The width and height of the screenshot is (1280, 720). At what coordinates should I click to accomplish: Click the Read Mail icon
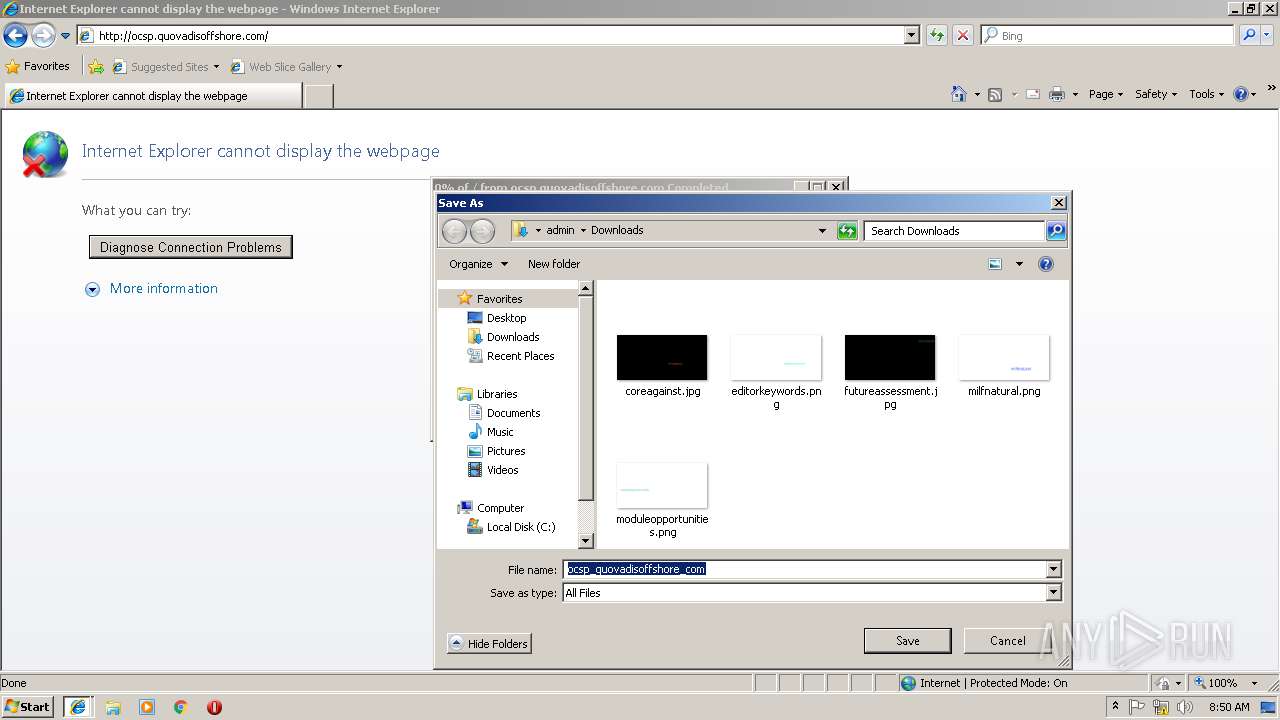[1033, 94]
